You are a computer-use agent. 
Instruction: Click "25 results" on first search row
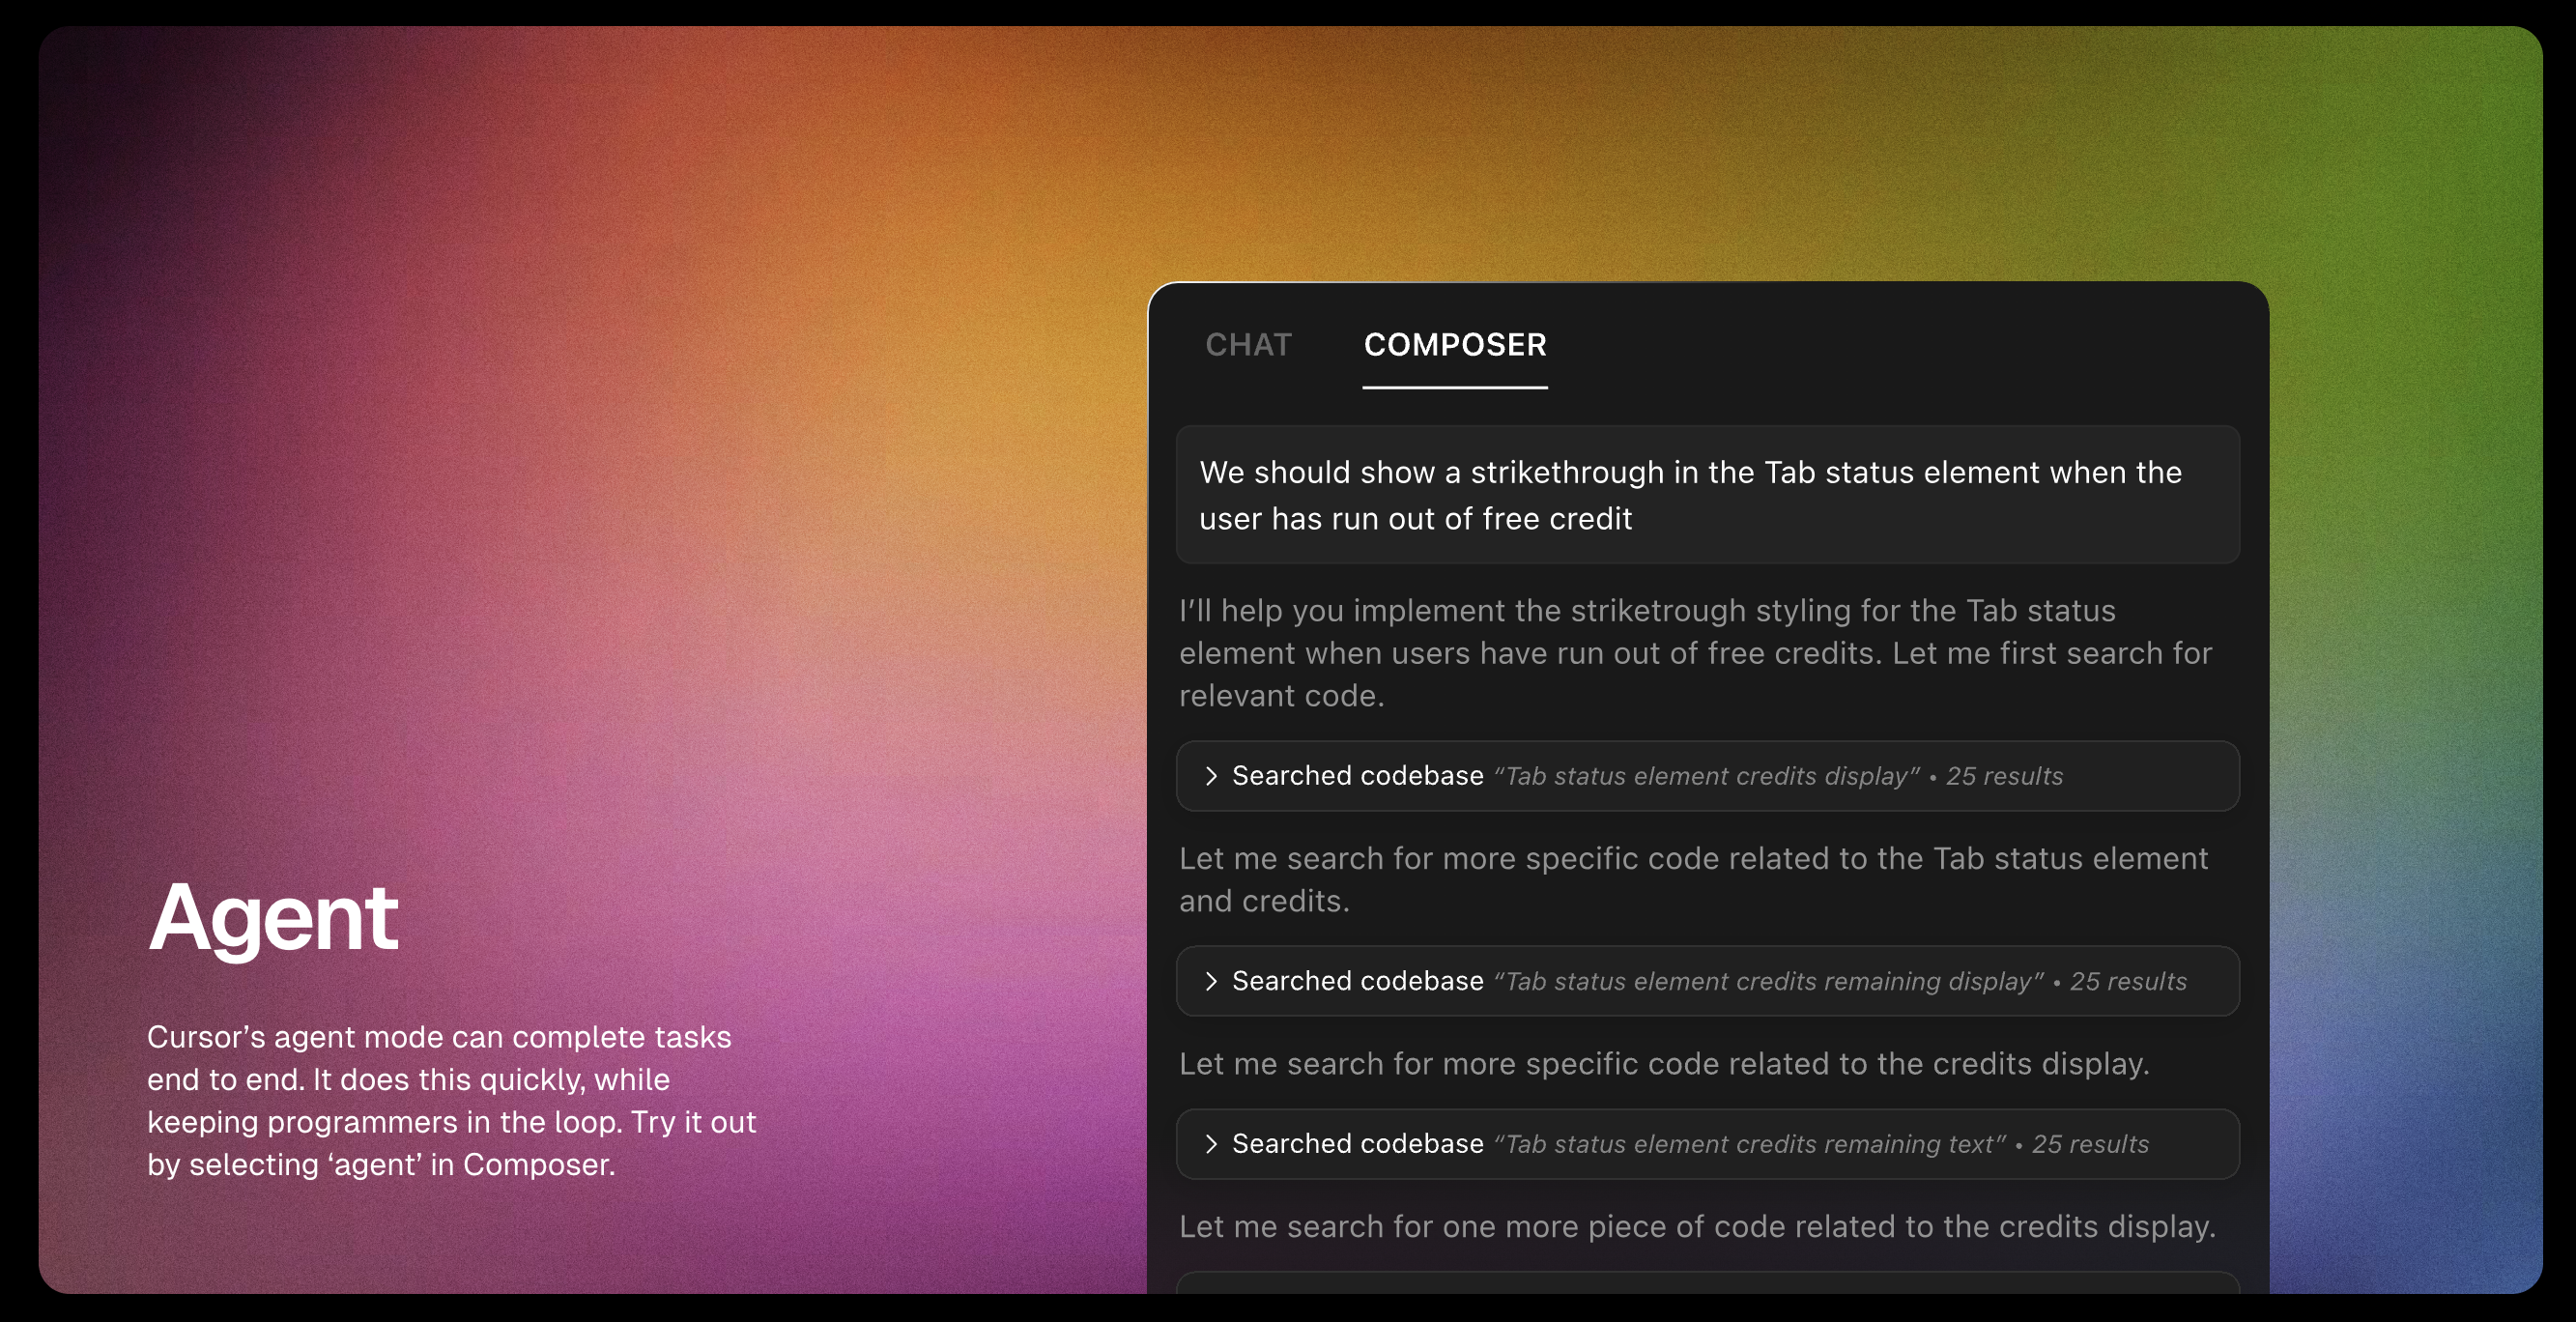(x=2004, y=777)
